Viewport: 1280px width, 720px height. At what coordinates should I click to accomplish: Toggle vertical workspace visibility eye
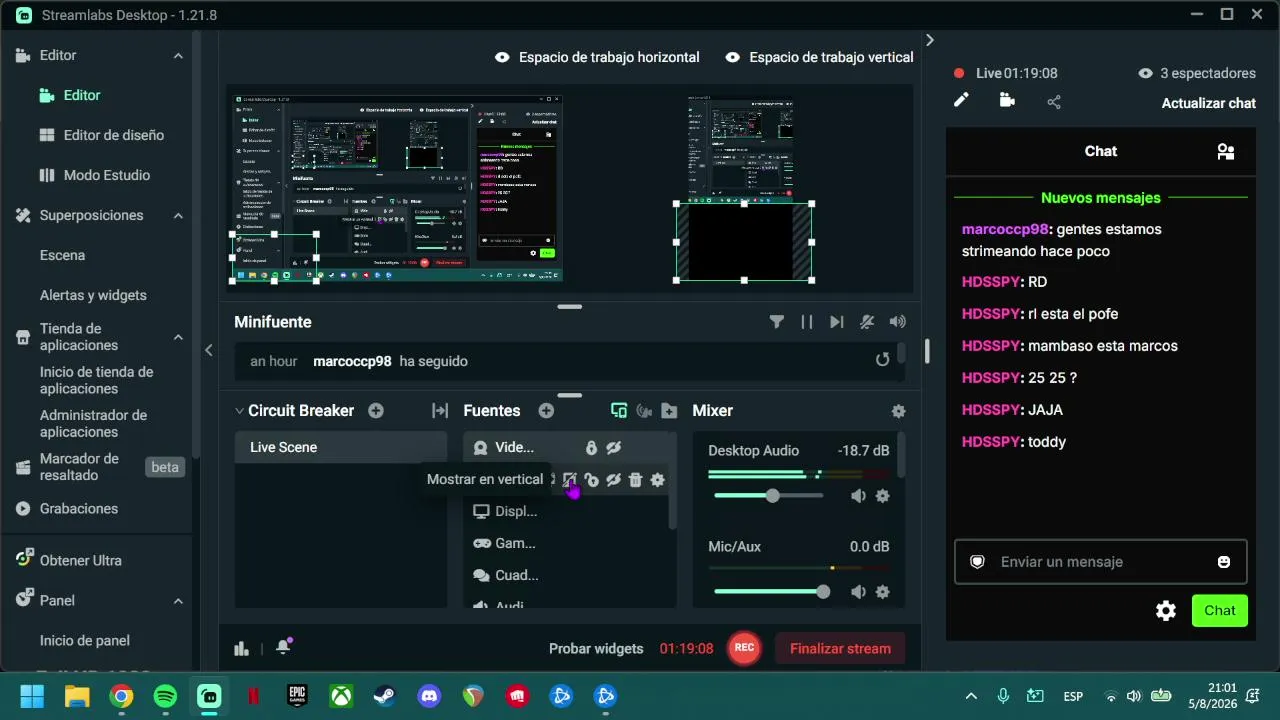pyautogui.click(x=733, y=58)
